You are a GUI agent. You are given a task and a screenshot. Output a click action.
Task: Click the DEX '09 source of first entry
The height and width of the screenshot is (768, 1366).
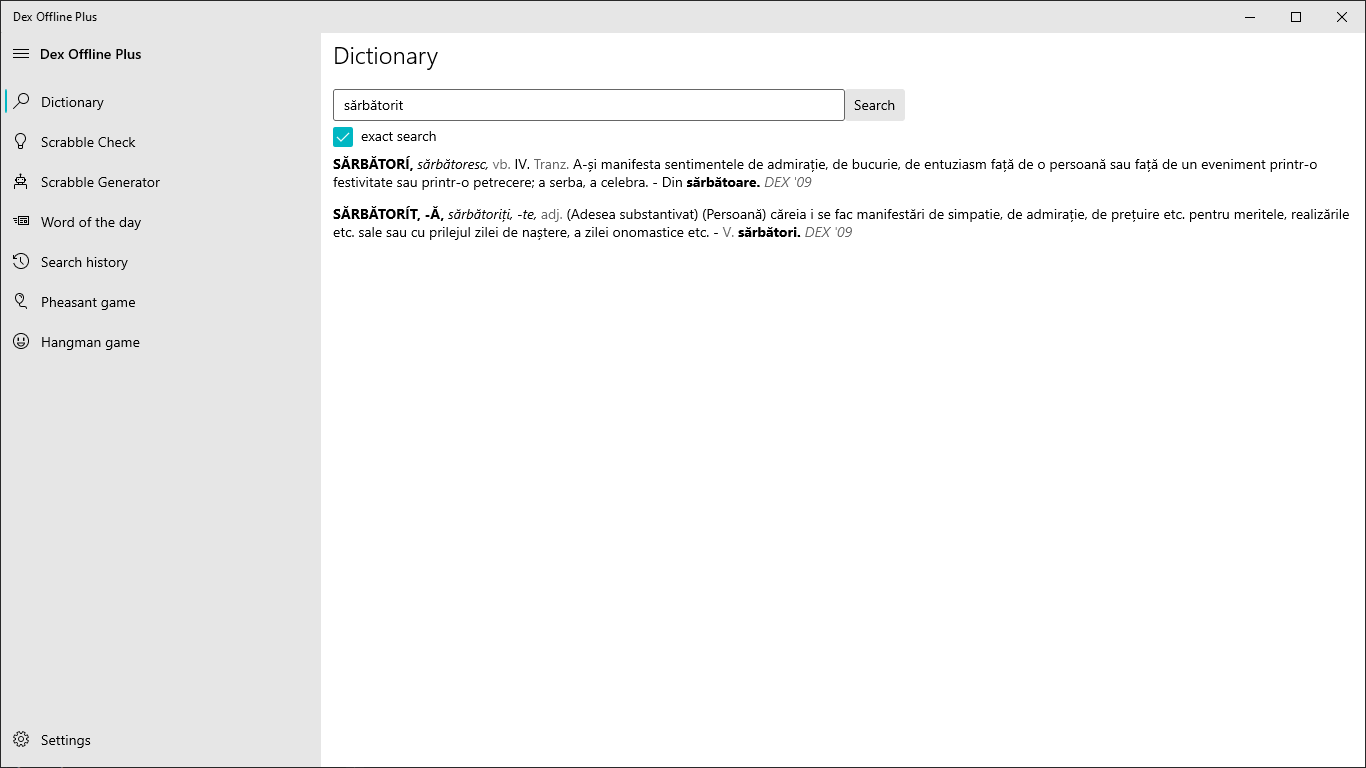point(788,183)
